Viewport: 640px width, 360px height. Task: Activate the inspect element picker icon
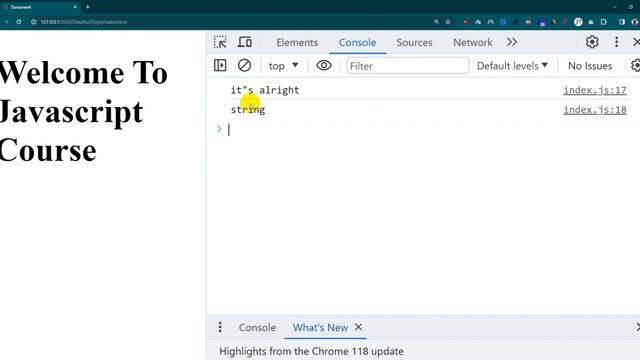[220, 42]
